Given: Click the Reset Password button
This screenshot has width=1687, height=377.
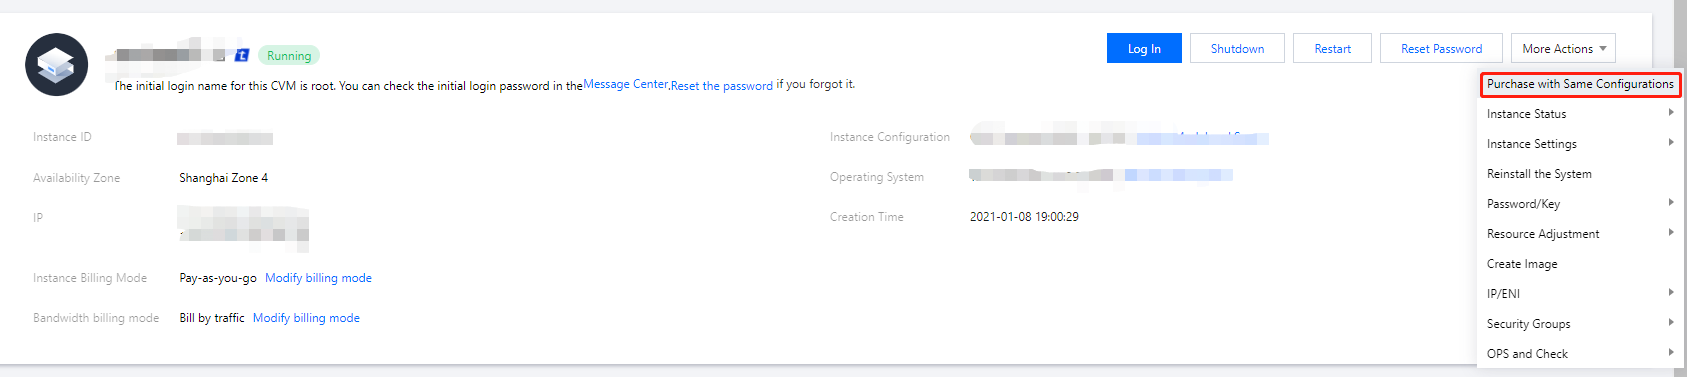Looking at the screenshot, I should pos(1441,48).
